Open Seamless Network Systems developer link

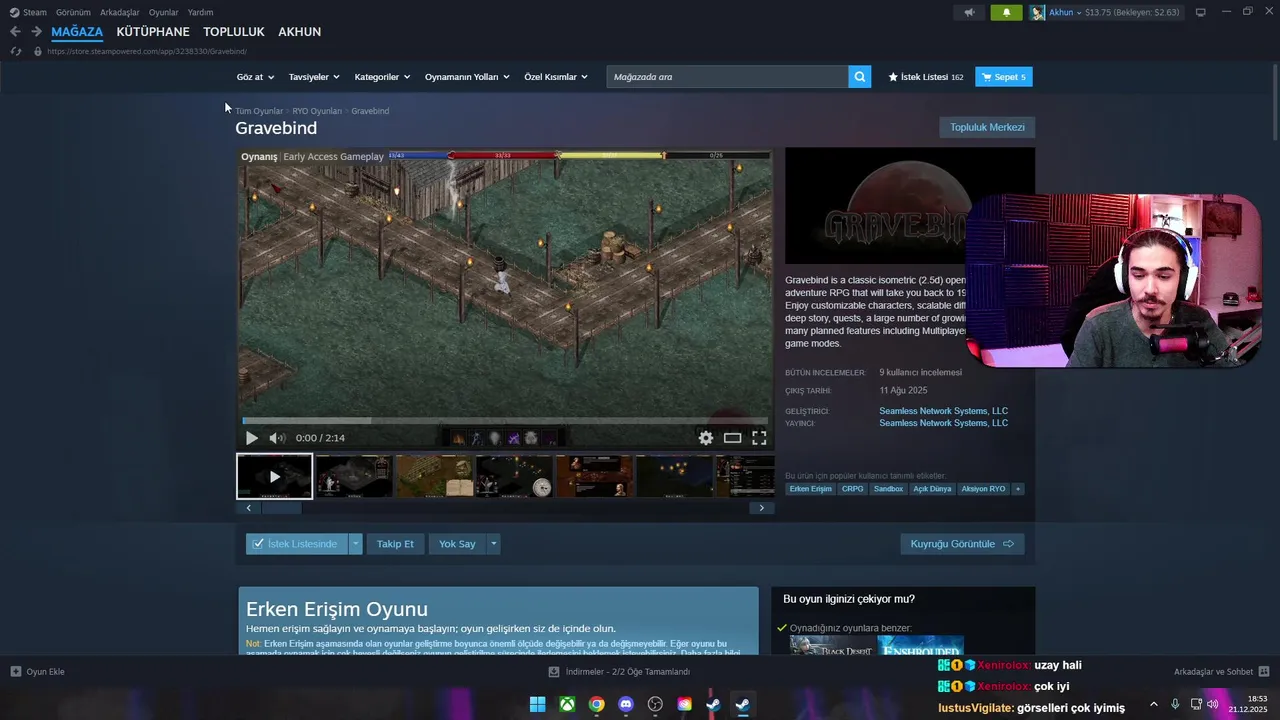[943, 411]
